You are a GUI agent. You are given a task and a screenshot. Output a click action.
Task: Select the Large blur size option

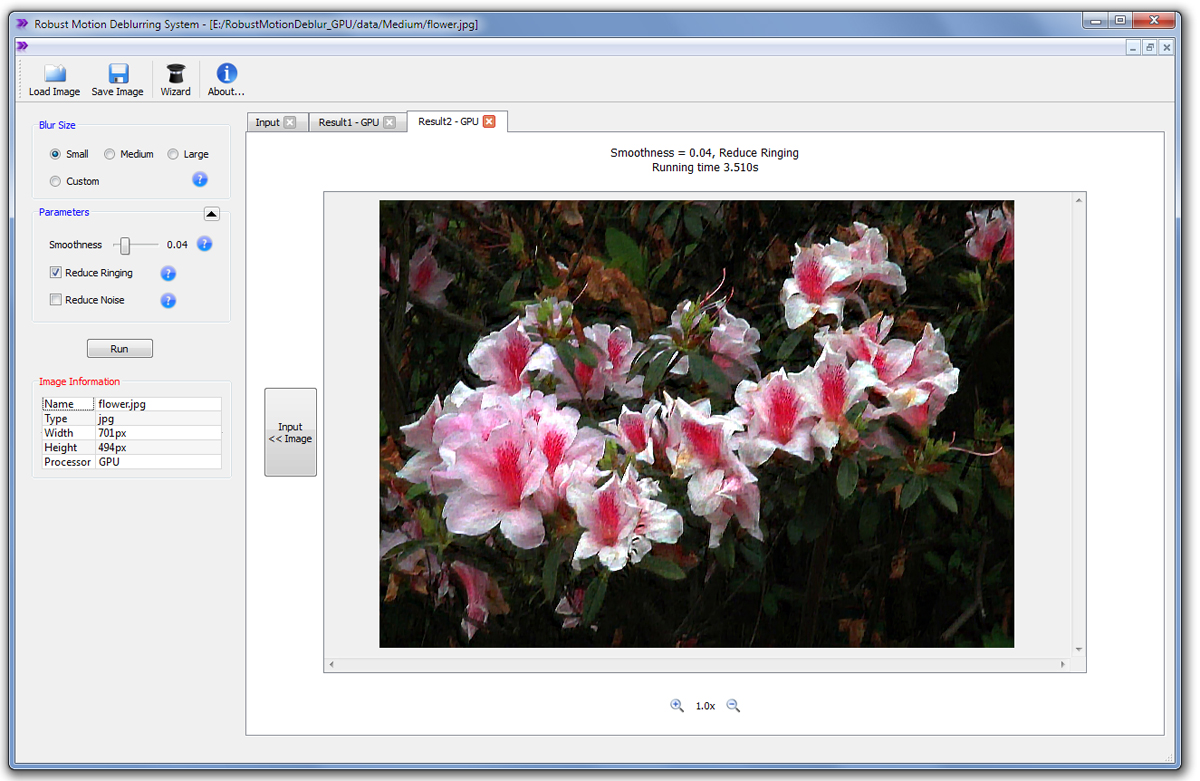click(173, 154)
